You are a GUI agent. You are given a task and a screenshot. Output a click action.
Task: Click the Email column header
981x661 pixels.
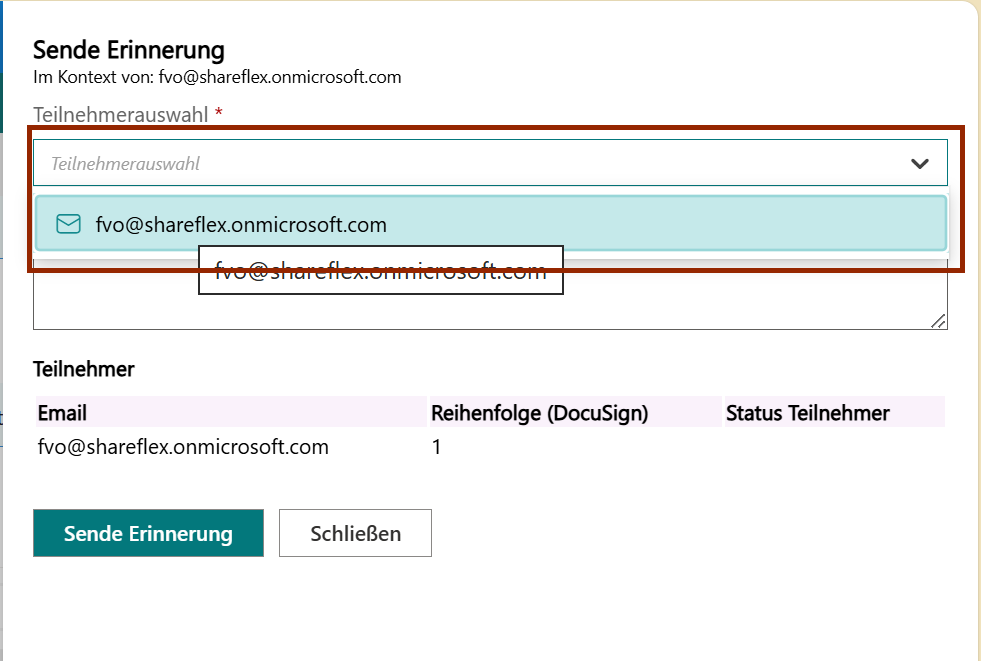62,413
